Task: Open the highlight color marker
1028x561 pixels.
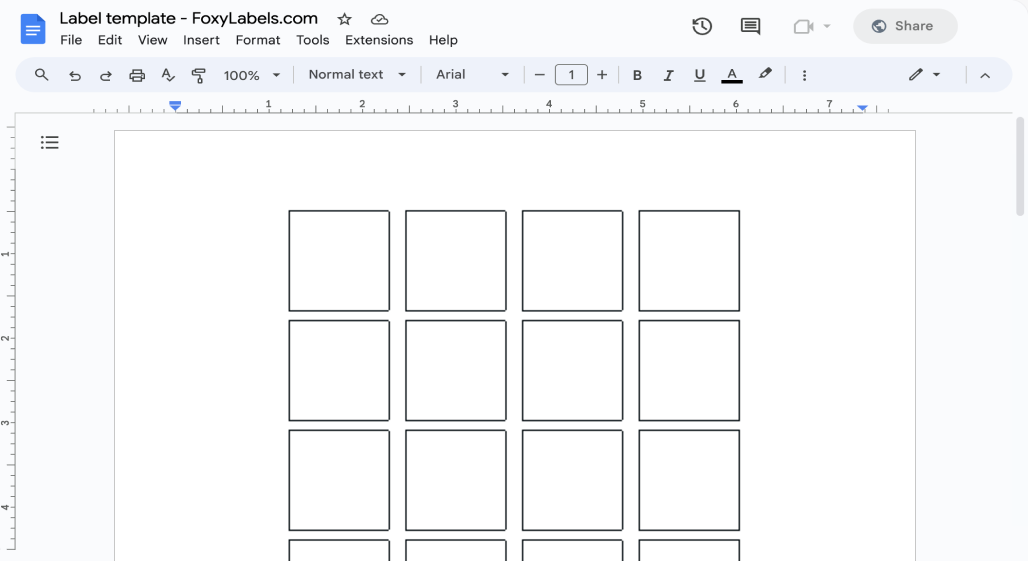Action: click(764, 74)
